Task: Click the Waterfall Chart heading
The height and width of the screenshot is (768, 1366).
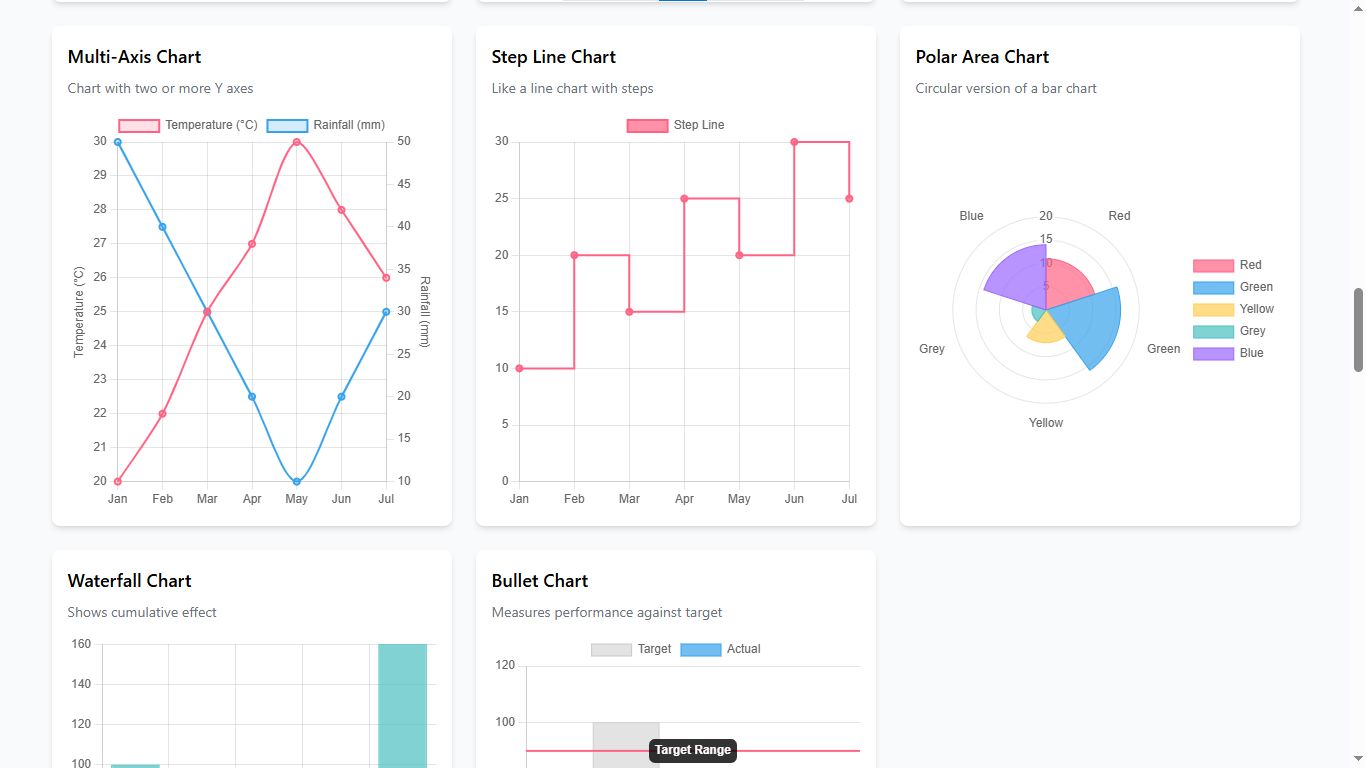Action: (129, 581)
